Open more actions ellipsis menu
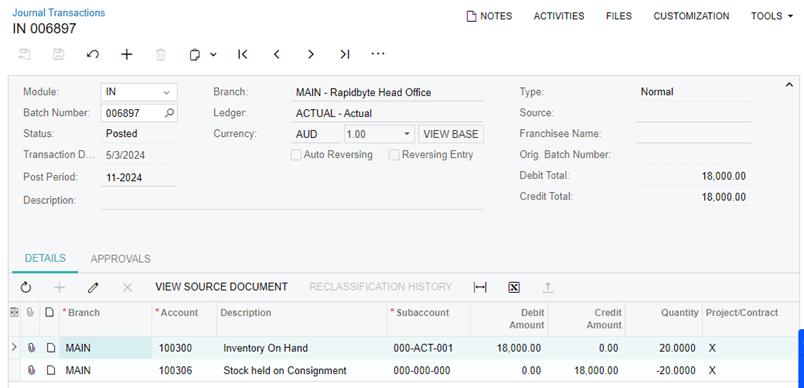This screenshot has width=804, height=388. pos(378,54)
